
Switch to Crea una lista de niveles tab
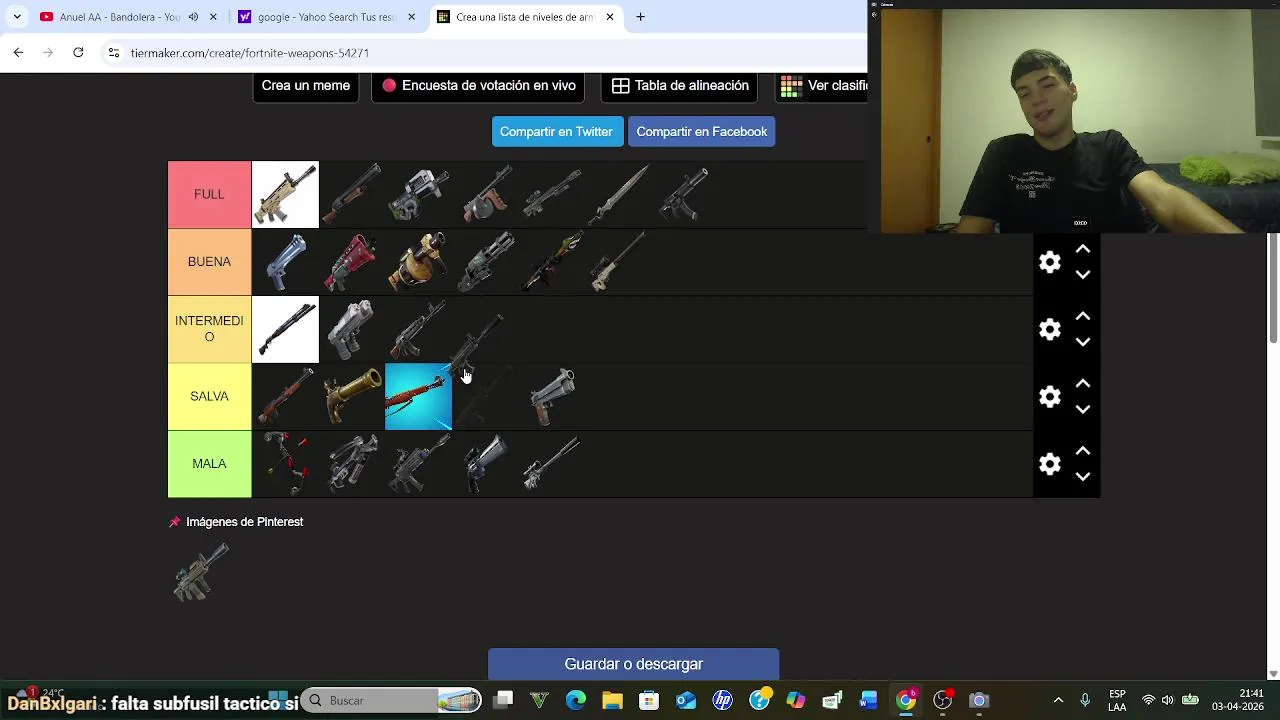(524, 17)
